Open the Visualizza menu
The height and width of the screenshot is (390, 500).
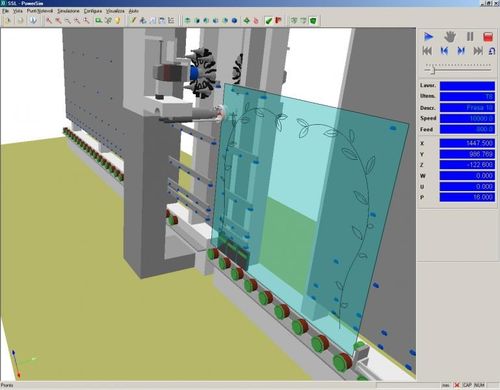[x=115, y=11]
